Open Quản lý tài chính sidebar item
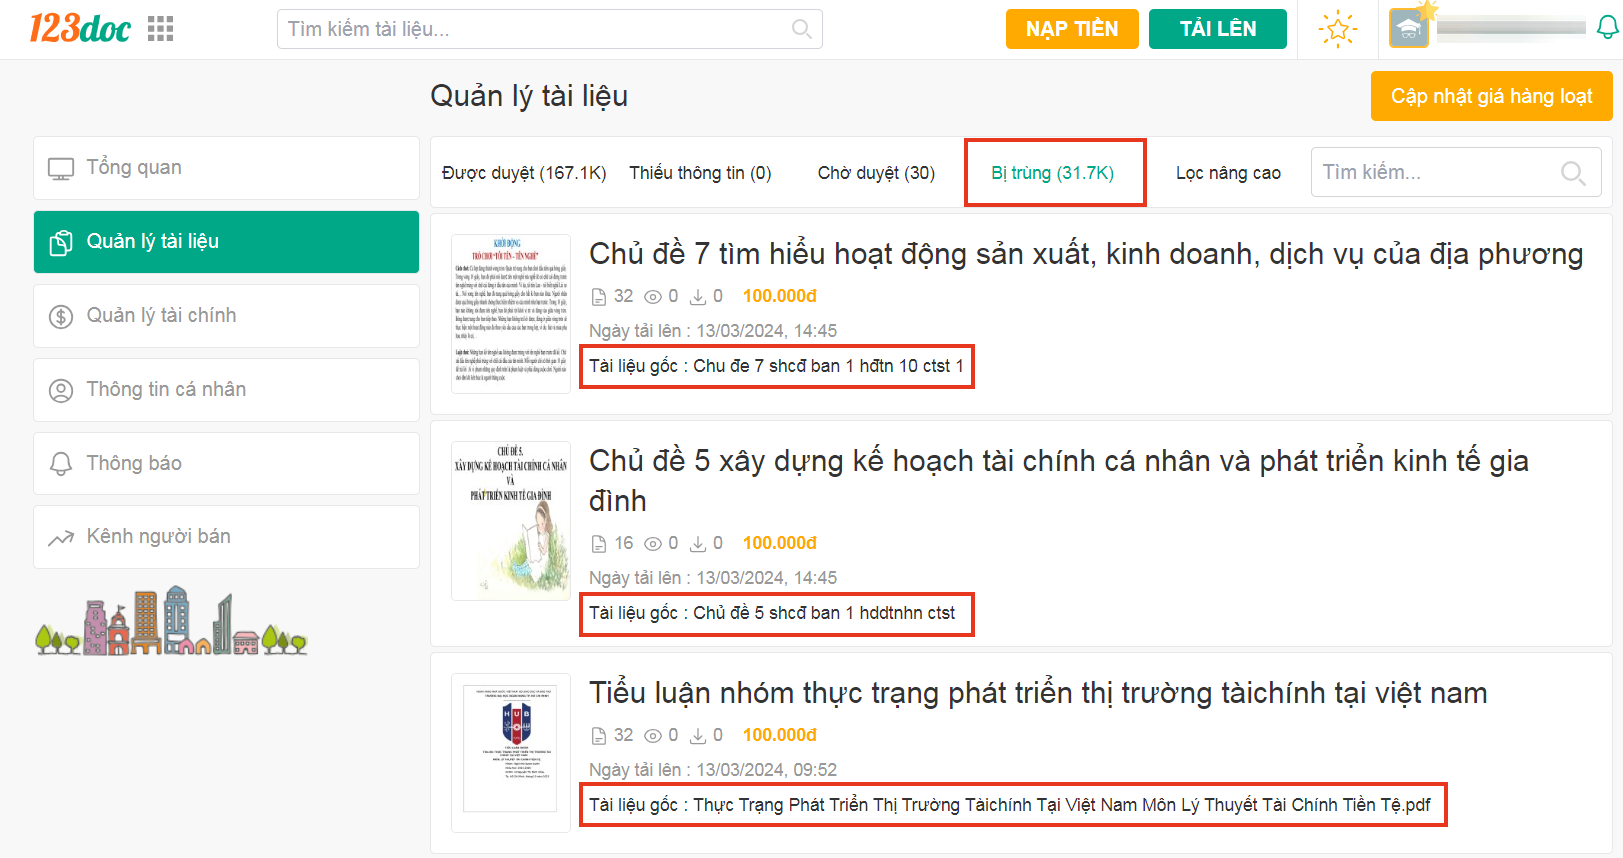The height and width of the screenshot is (858, 1623). pyautogui.click(x=226, y=316)
